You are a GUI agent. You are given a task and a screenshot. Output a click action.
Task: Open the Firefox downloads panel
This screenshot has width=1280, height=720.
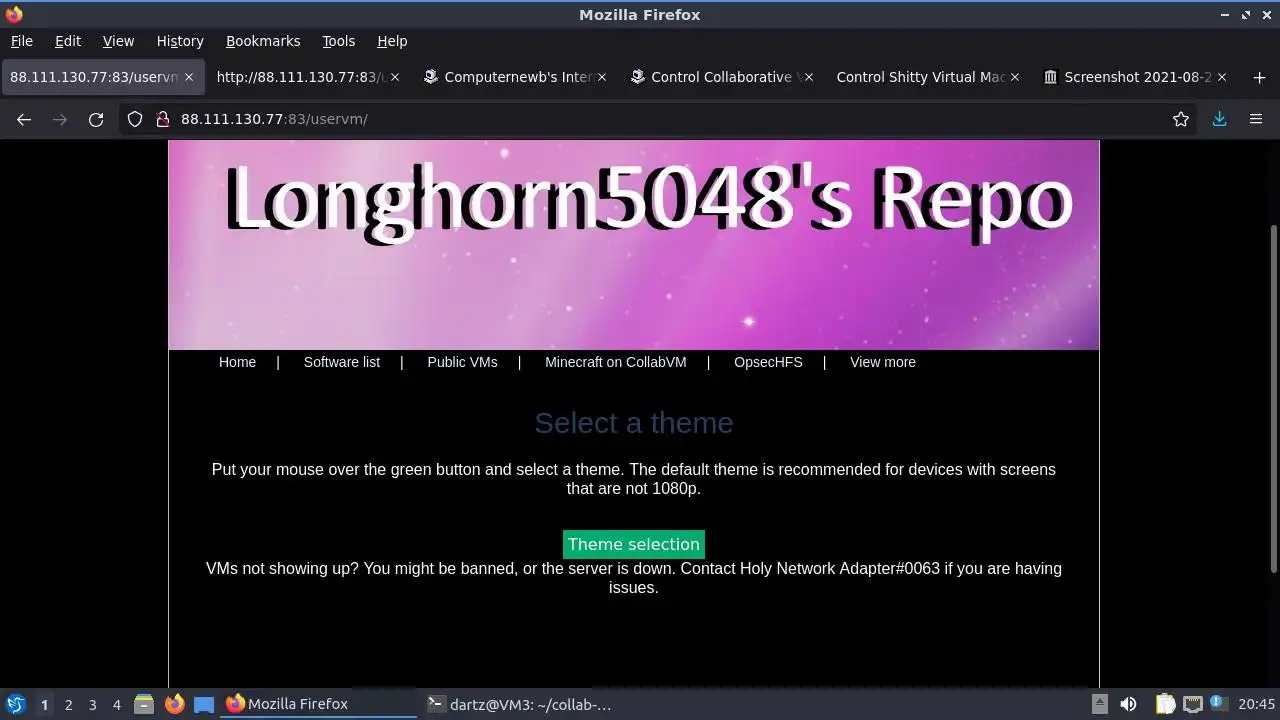(1219, 119)
